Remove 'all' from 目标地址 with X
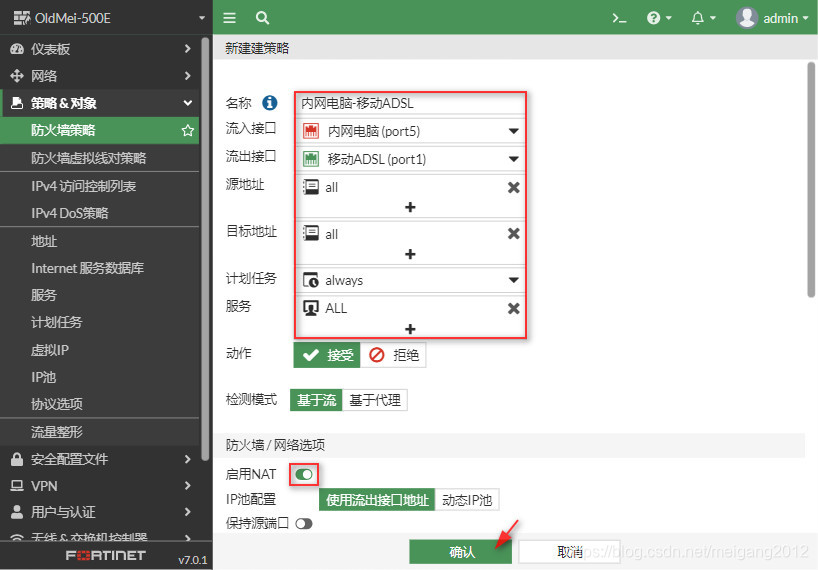 (514, 234)
